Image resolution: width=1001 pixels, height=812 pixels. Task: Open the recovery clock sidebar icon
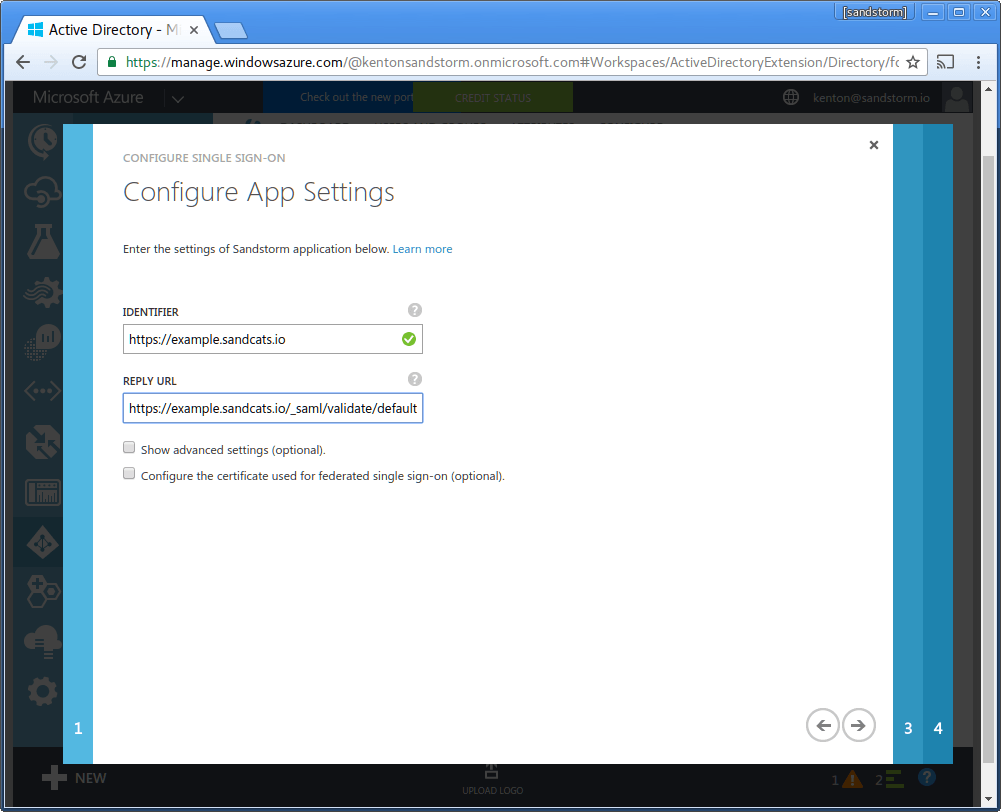[43, 142]
